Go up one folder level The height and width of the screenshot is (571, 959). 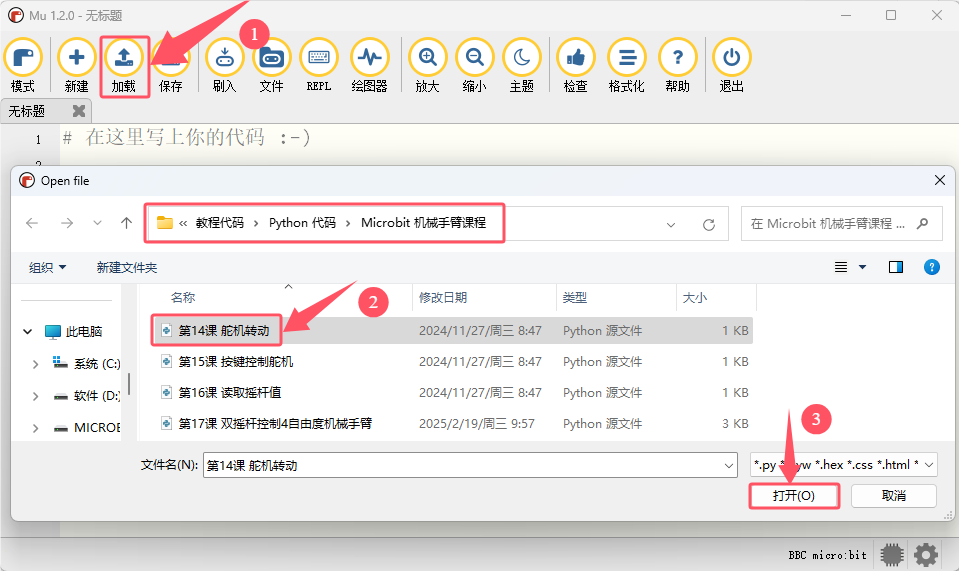[x=126, y=223]
